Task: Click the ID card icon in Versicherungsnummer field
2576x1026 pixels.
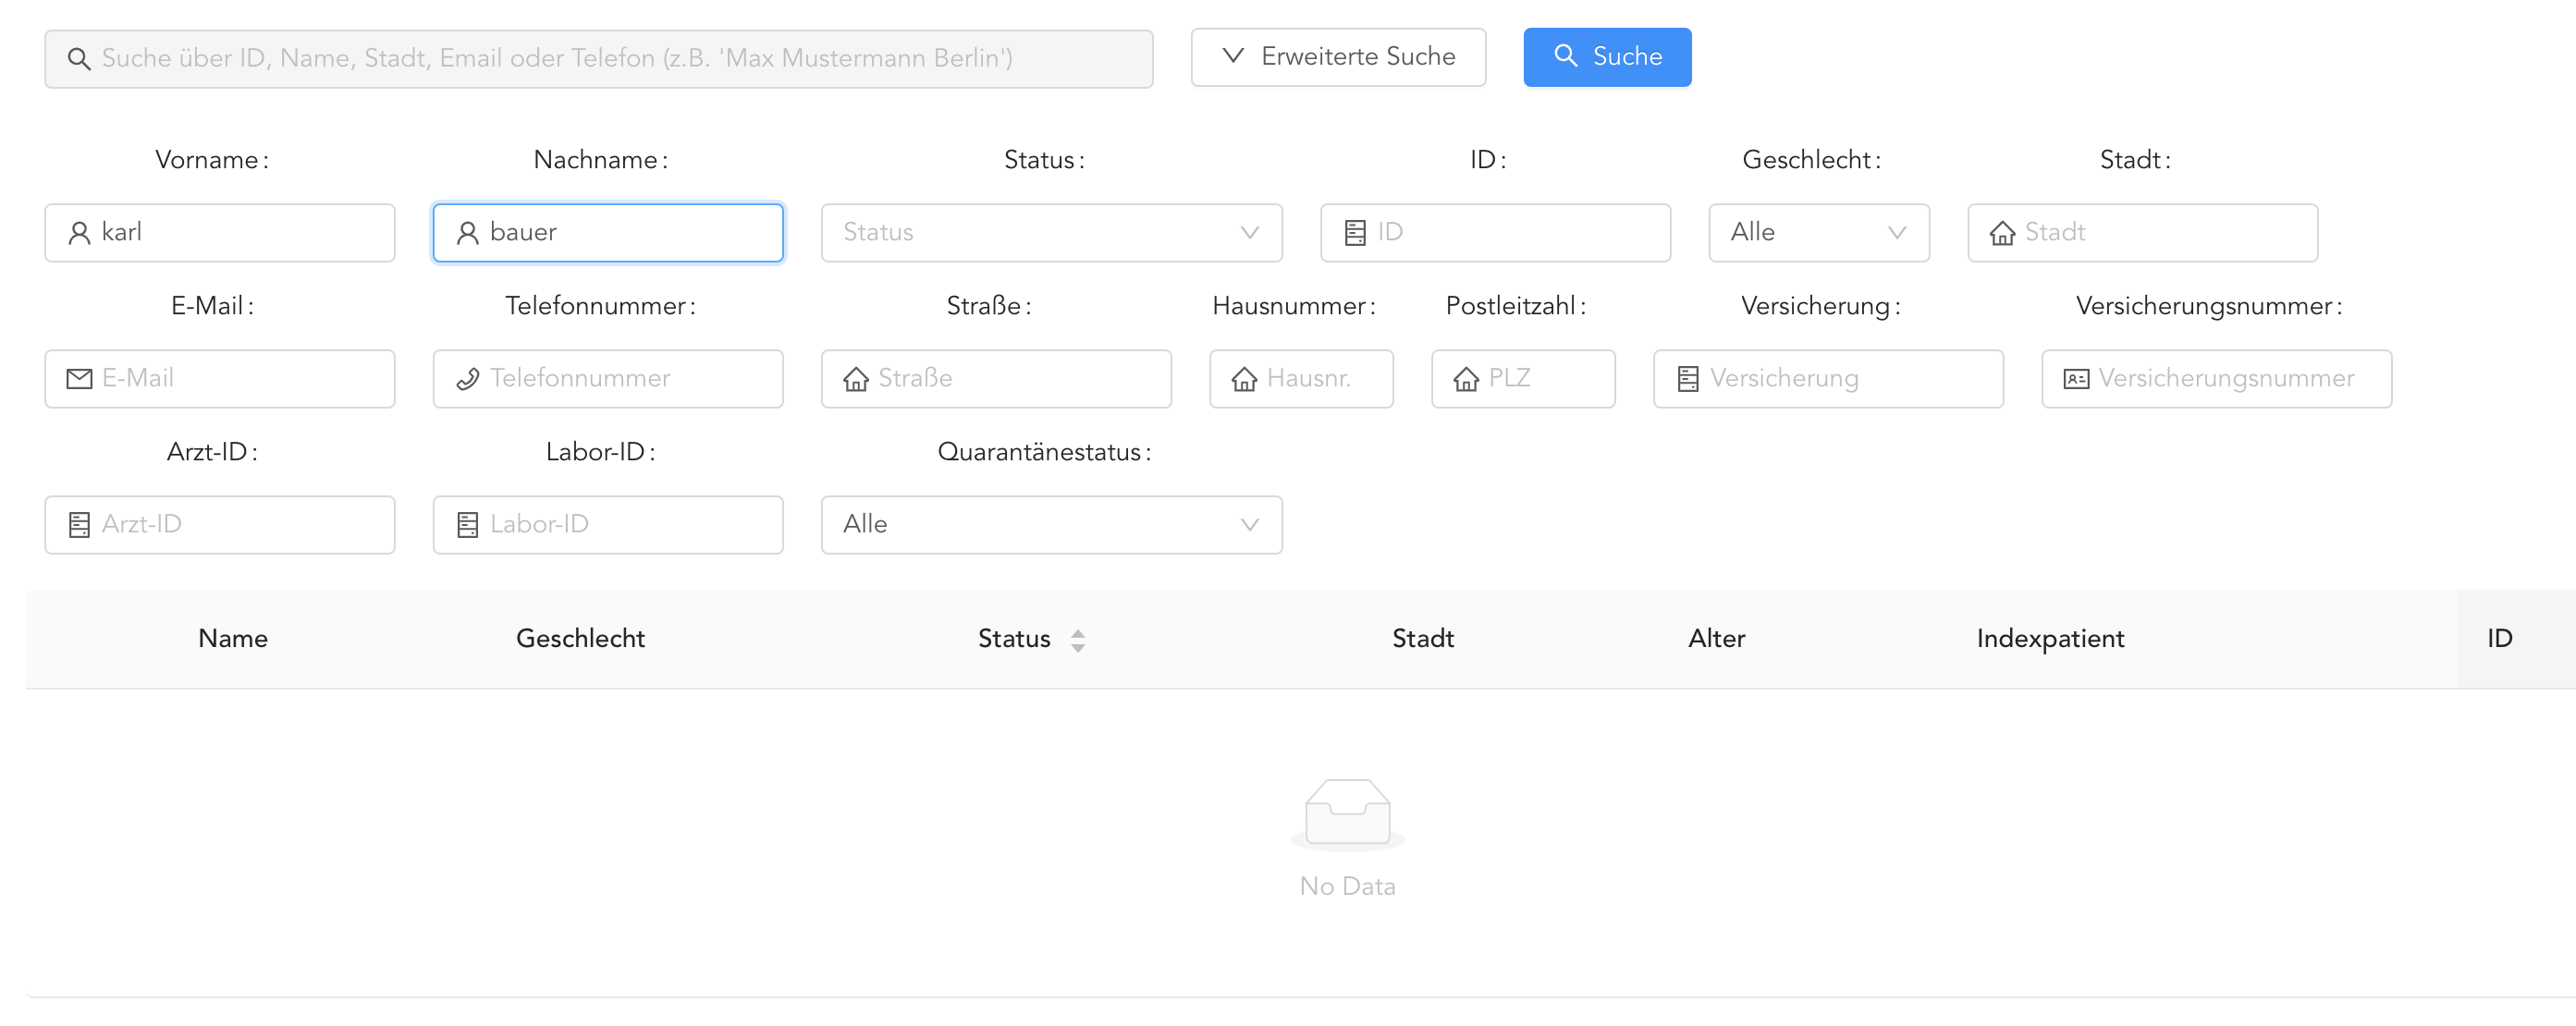Action: pyautogui.click(x=2076, y=379)
